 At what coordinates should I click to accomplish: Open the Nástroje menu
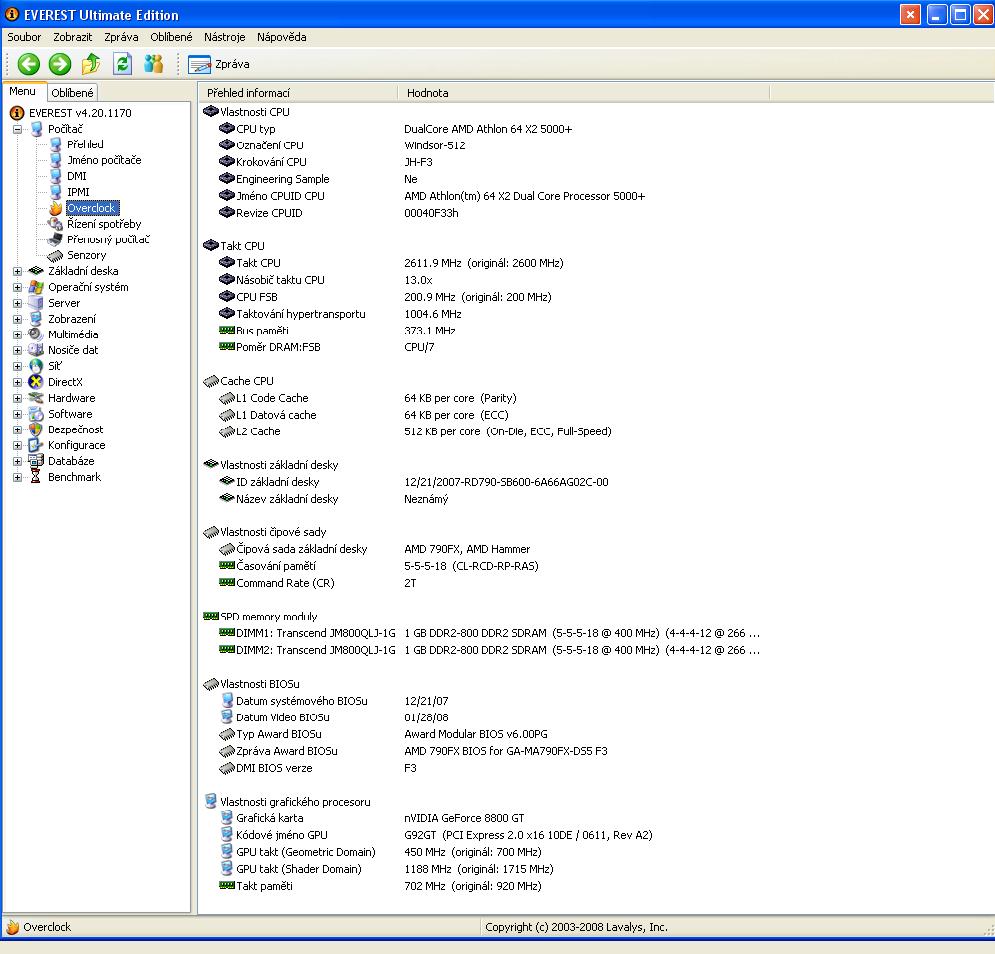[x=224, y=37]
